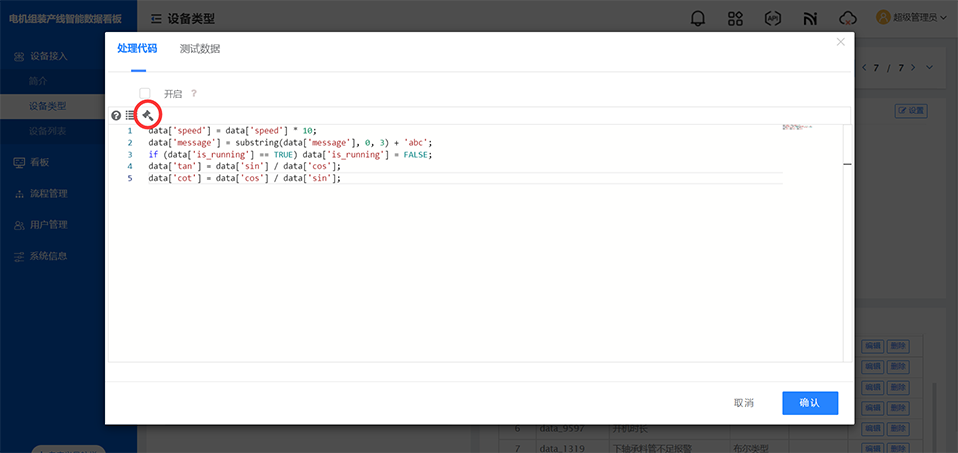Switch to the 测试数据 tab
The width and height of the screenshot is (958, 453).
[x=200, y=49]
